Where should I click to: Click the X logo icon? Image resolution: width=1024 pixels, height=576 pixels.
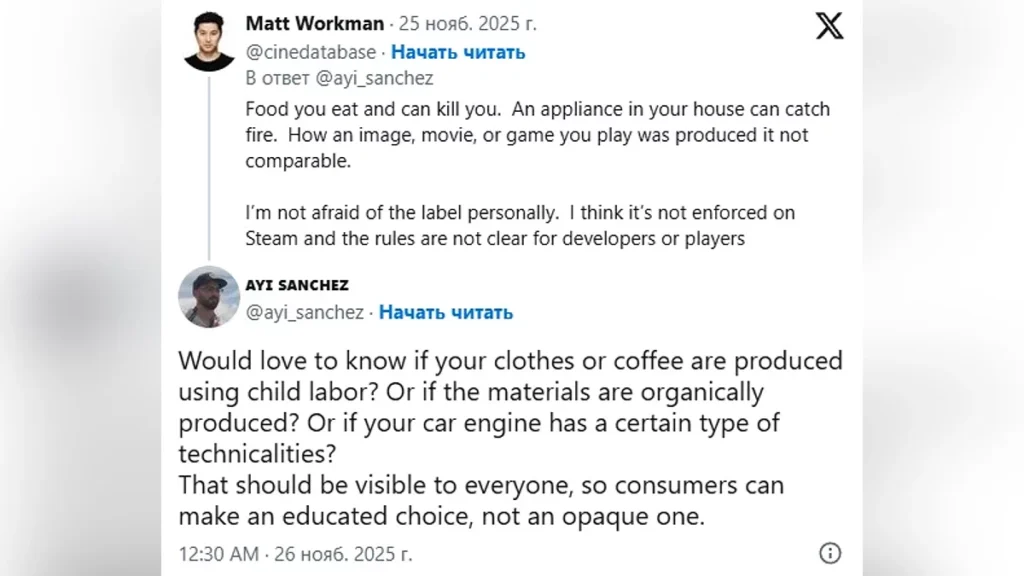[x=829, y=27]
